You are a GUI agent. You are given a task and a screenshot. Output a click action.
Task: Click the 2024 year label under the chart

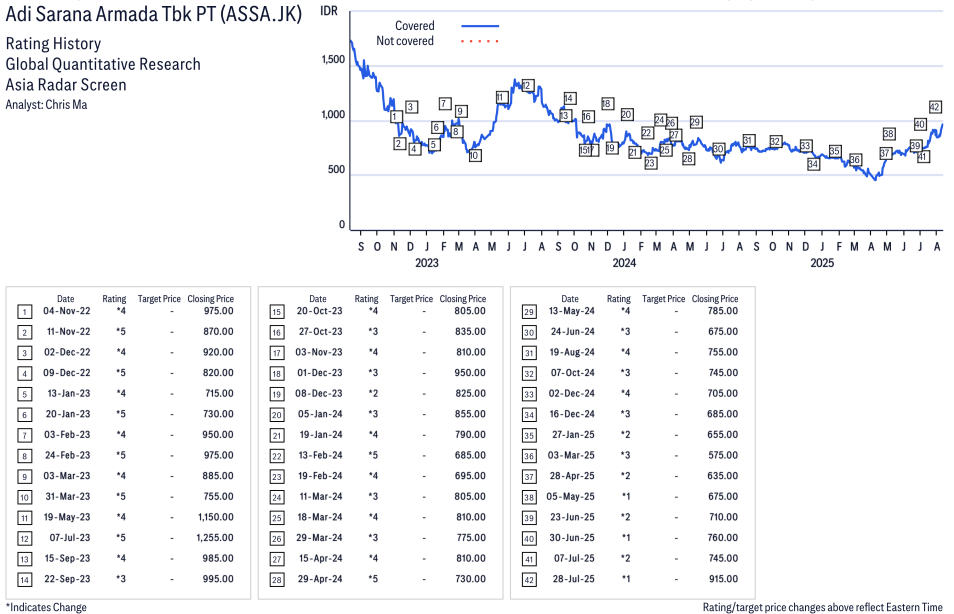[x=624, y=263]
